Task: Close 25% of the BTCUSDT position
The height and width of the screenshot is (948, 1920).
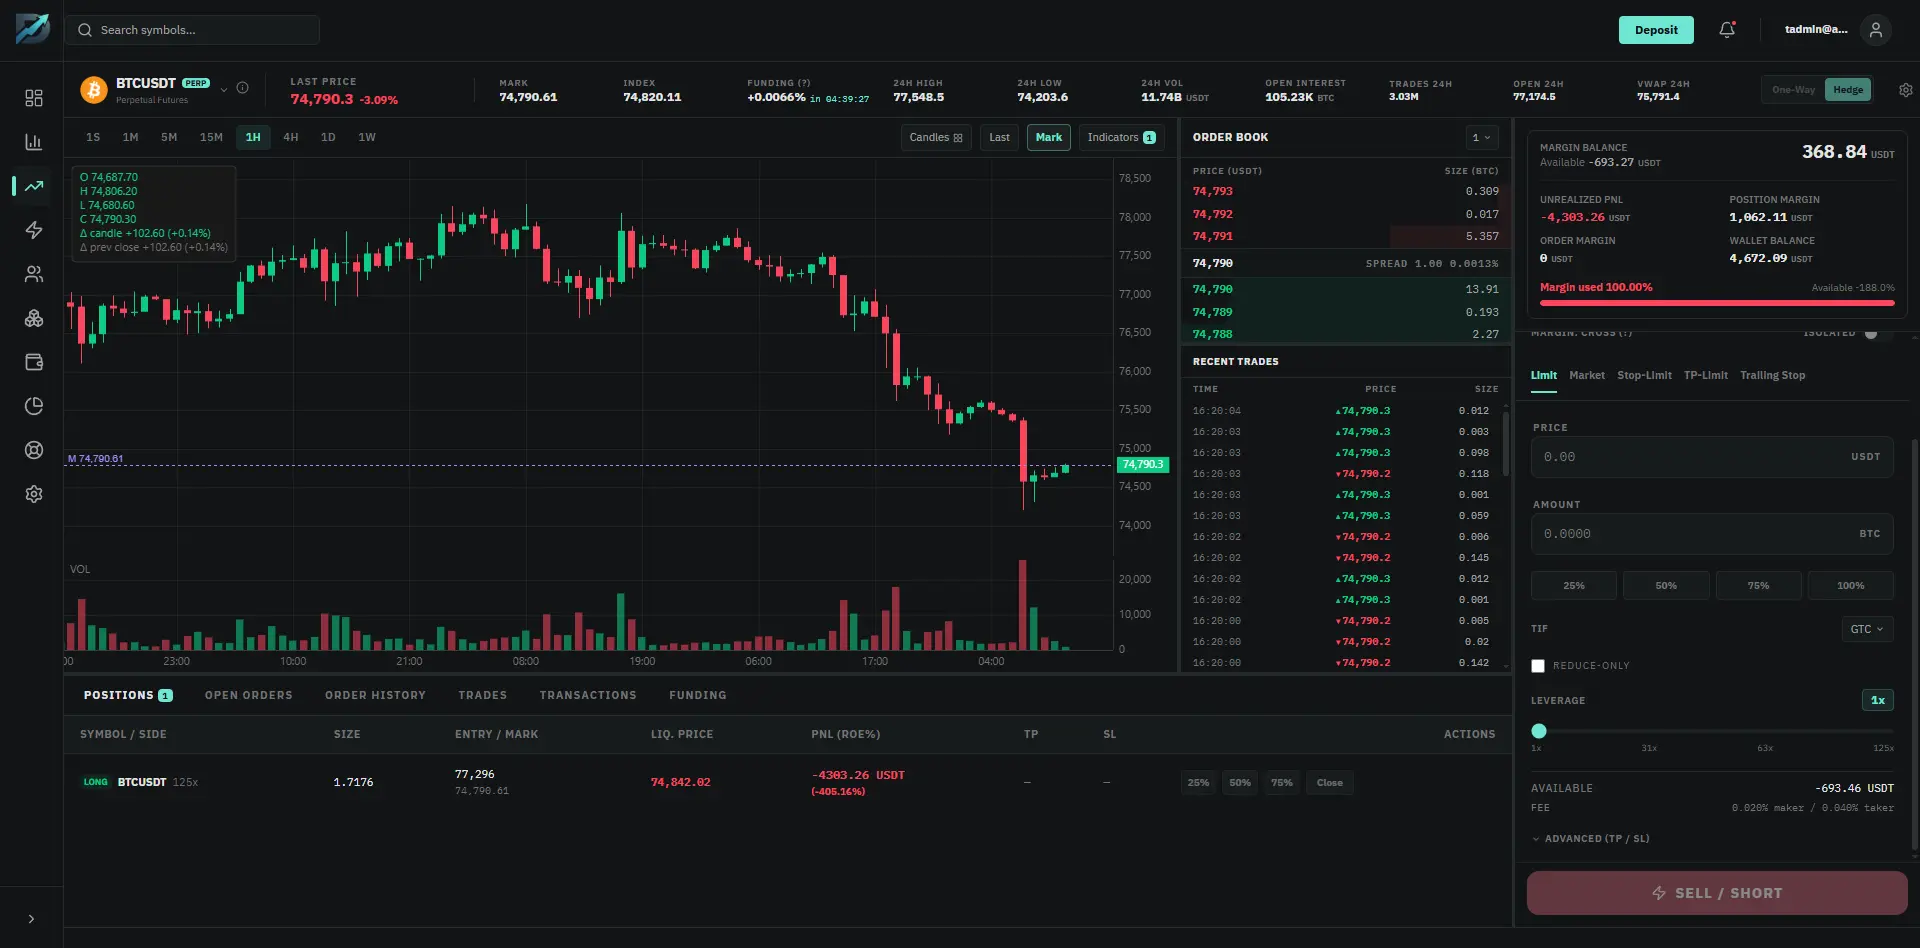Action: tap(1198, 783)
